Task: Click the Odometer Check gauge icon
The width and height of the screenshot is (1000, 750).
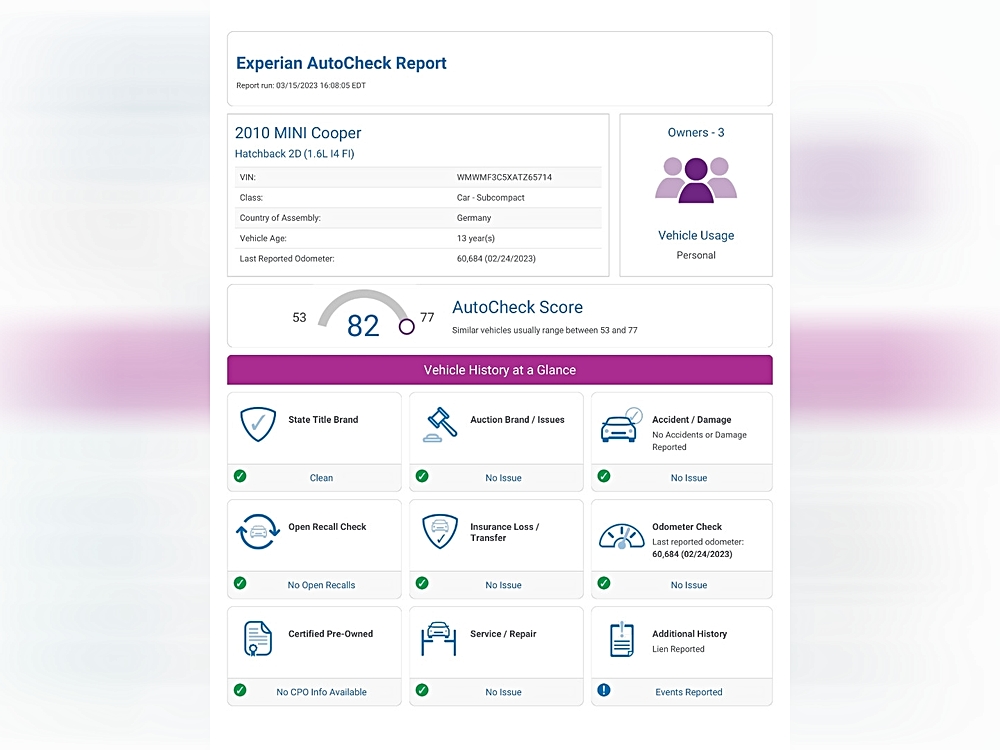Action: tap(620, 535)
